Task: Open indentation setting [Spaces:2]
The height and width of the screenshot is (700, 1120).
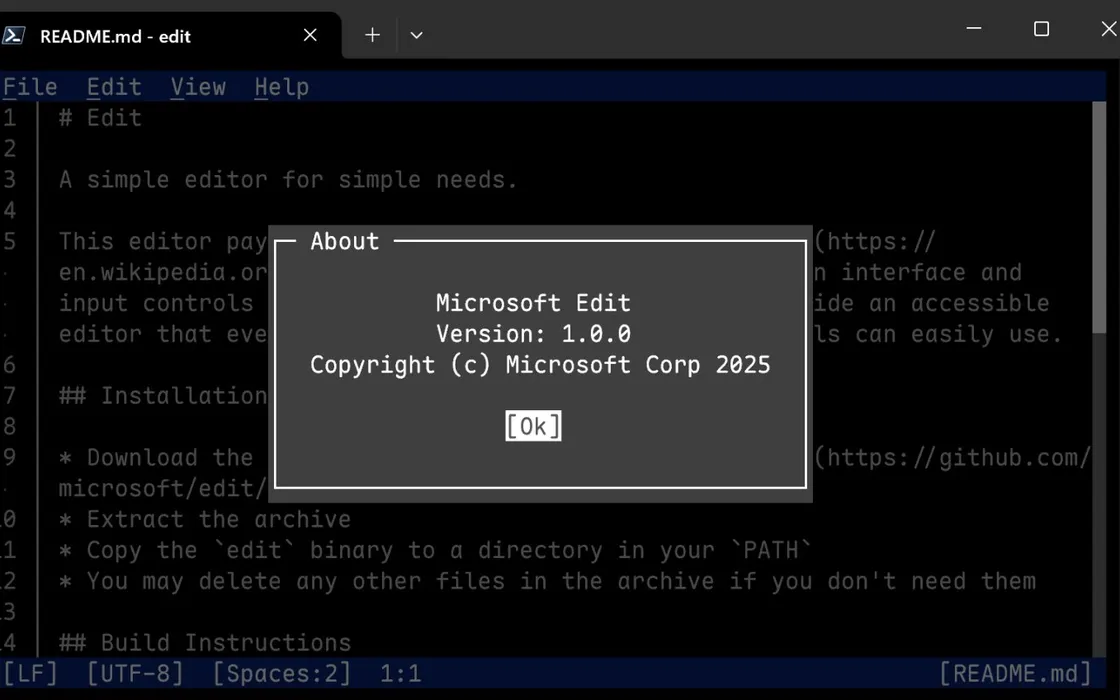Action: coord(281,674)
